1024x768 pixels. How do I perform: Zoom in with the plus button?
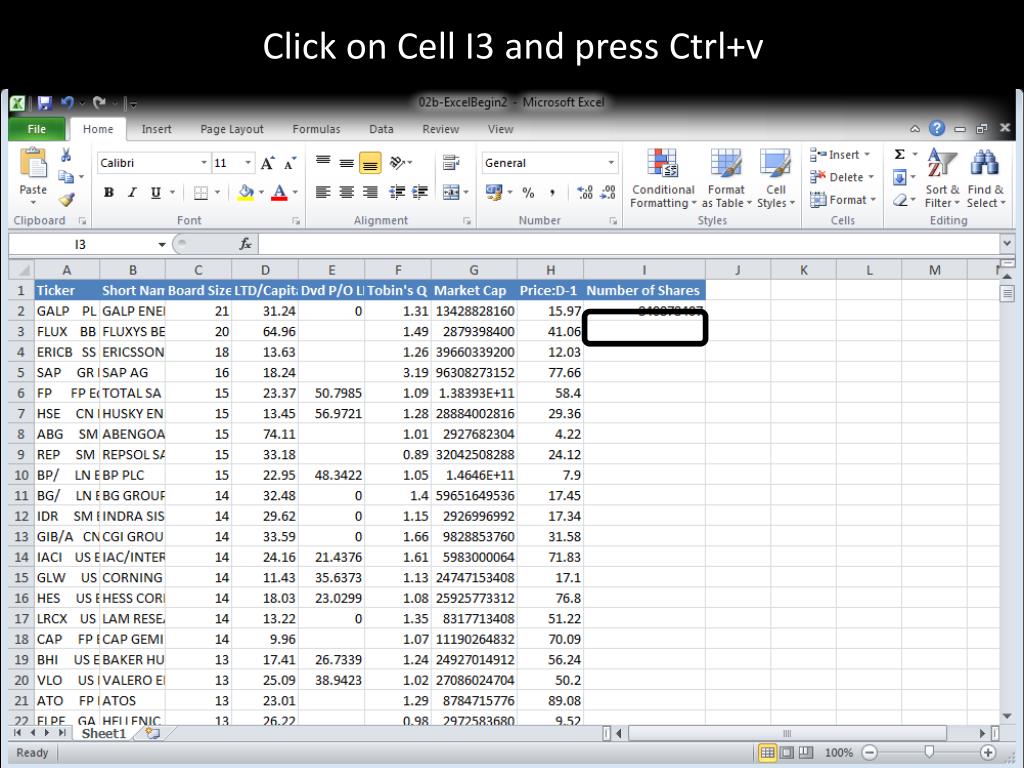pyautogui.click(x=987, y=753)
